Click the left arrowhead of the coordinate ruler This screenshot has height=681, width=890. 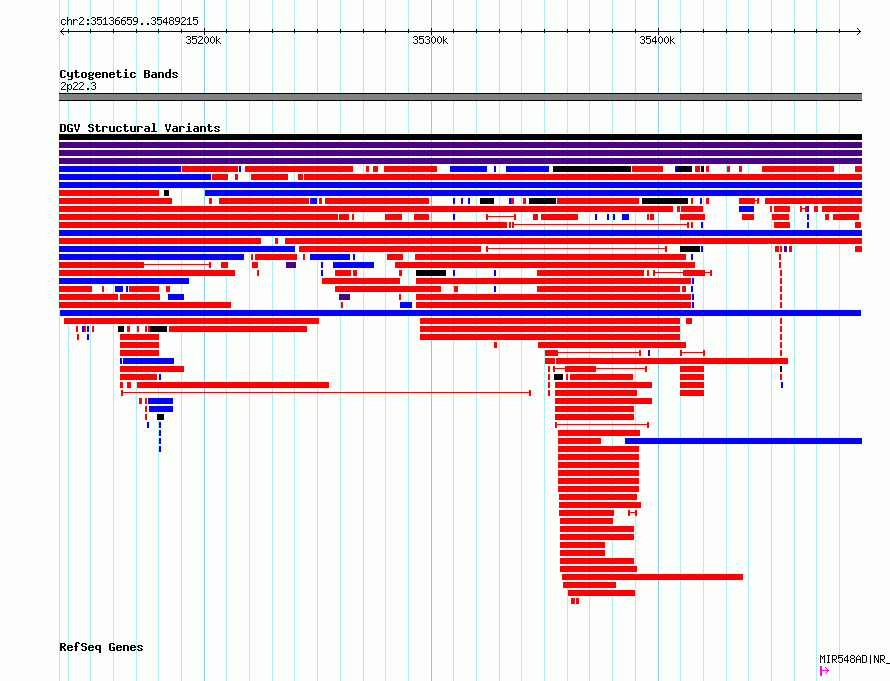point(63,31)
